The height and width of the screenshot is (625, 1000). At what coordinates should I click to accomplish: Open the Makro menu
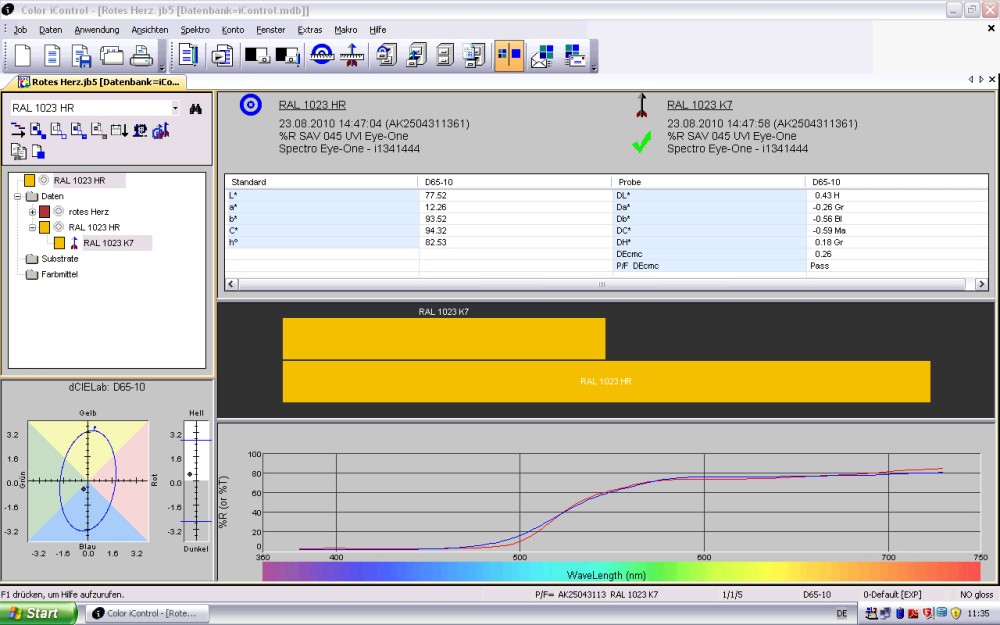pos(346,30)
